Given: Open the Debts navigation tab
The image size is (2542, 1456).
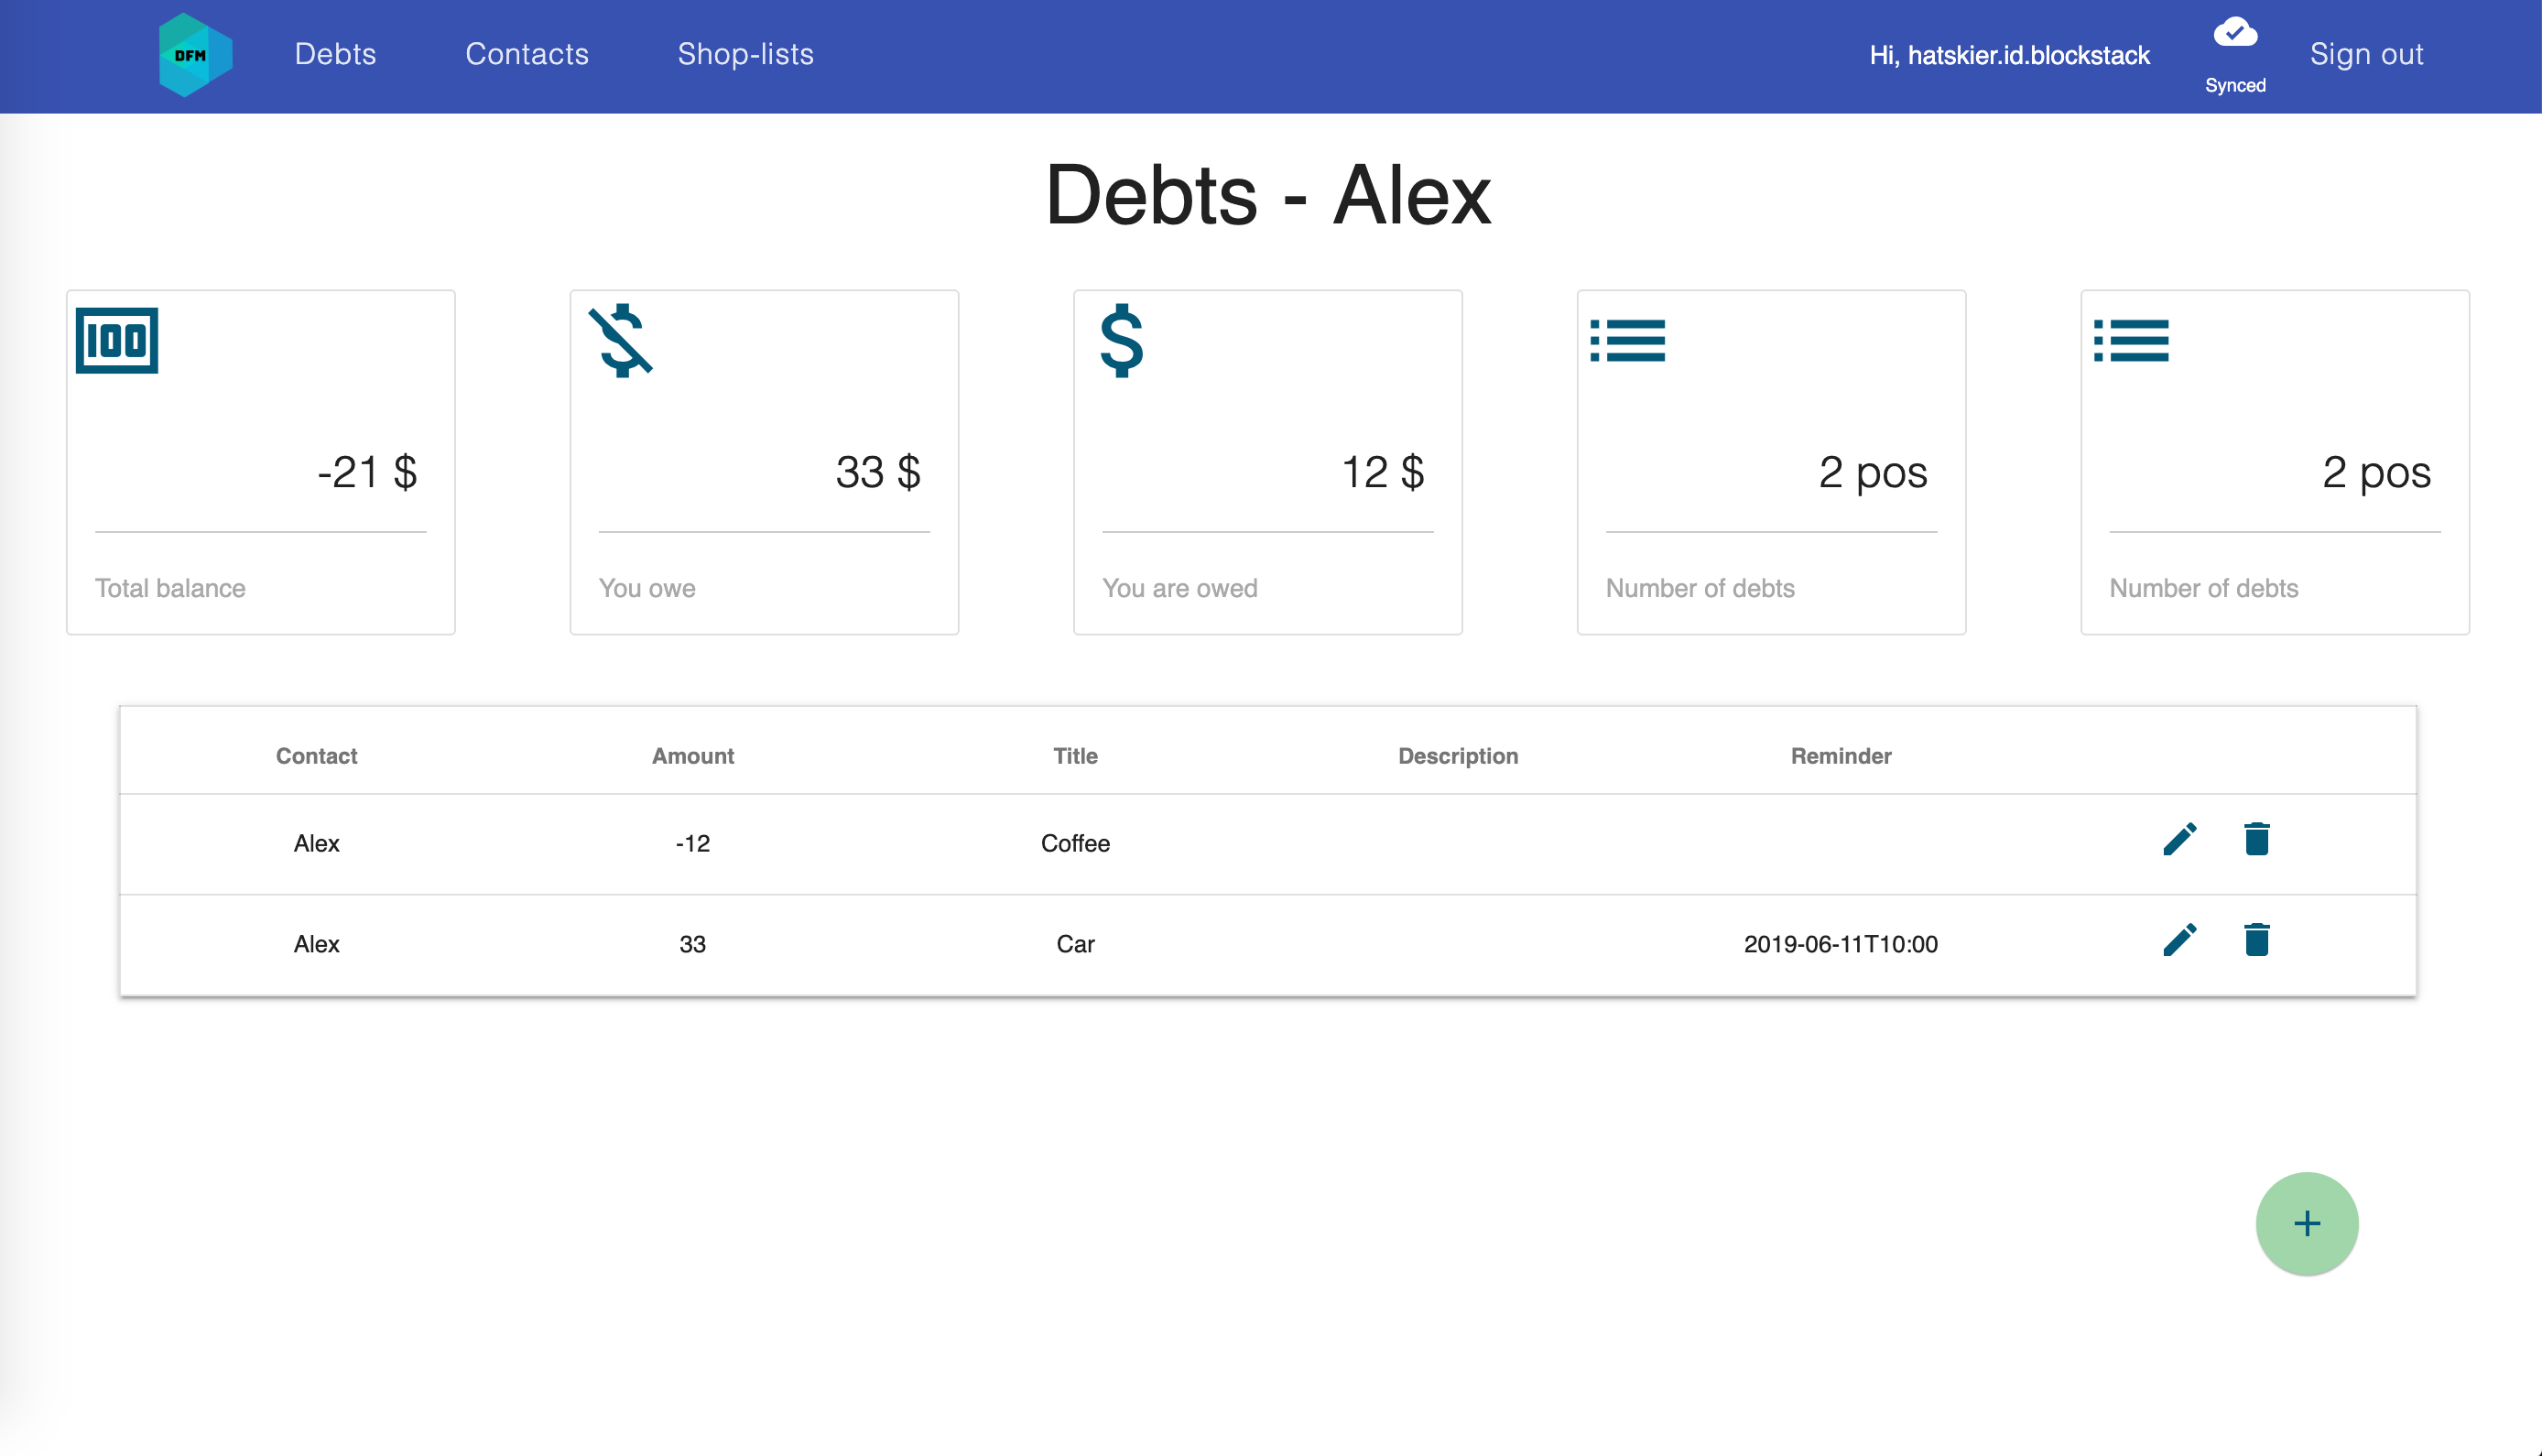Looking at the screenshot, I should tap(335, 54).
